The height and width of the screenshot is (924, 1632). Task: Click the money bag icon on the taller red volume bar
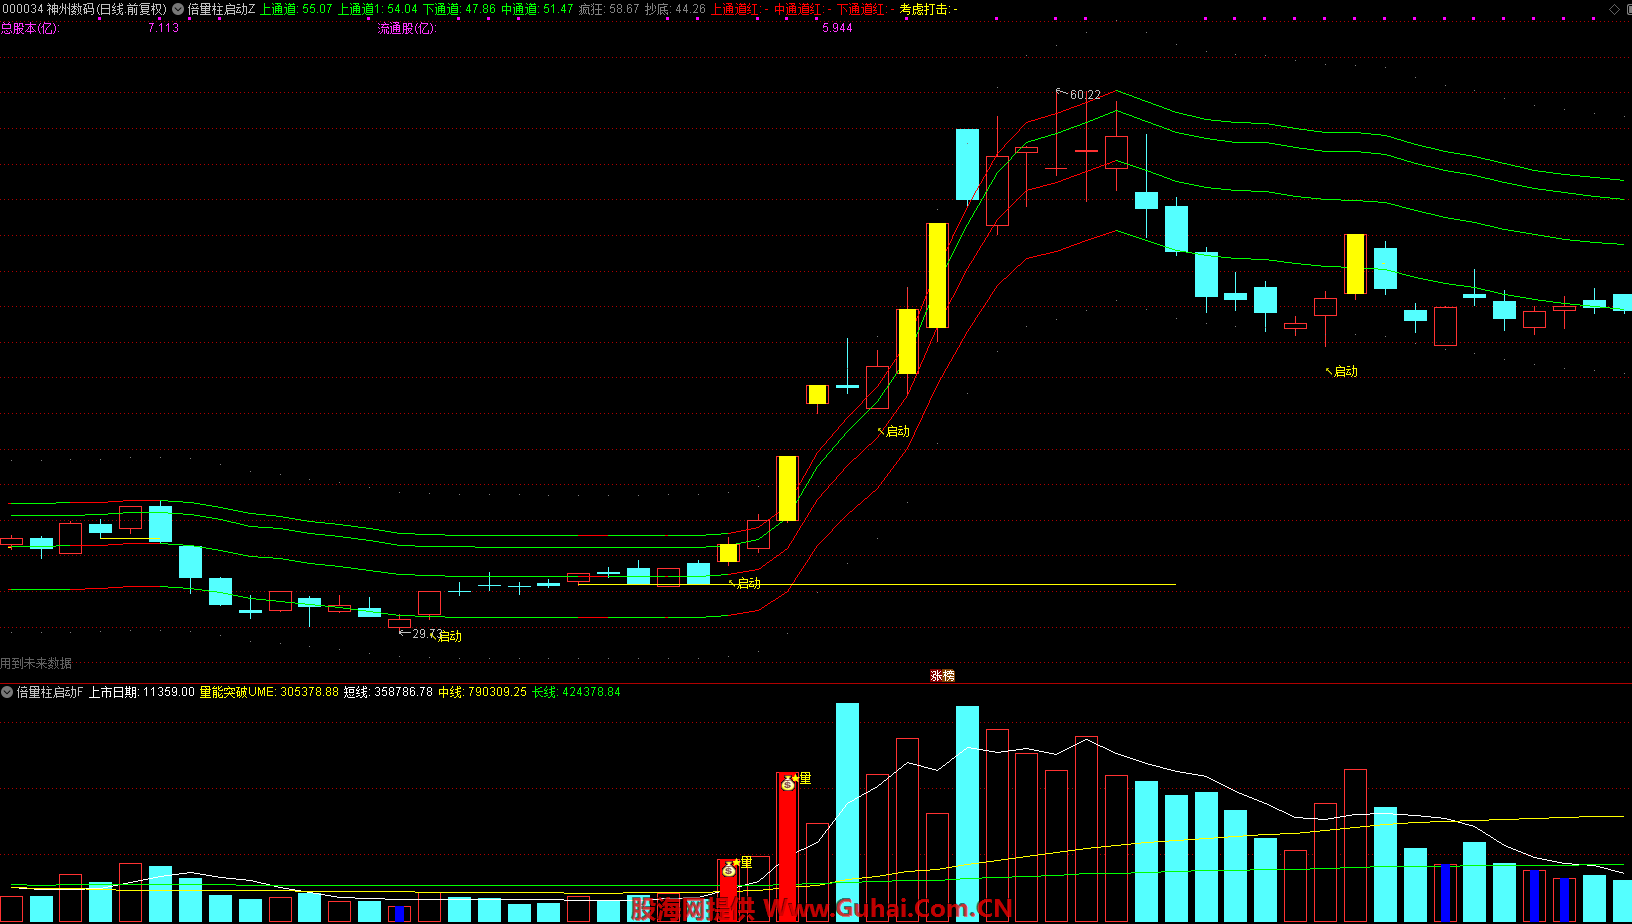(x=788, y=784)
